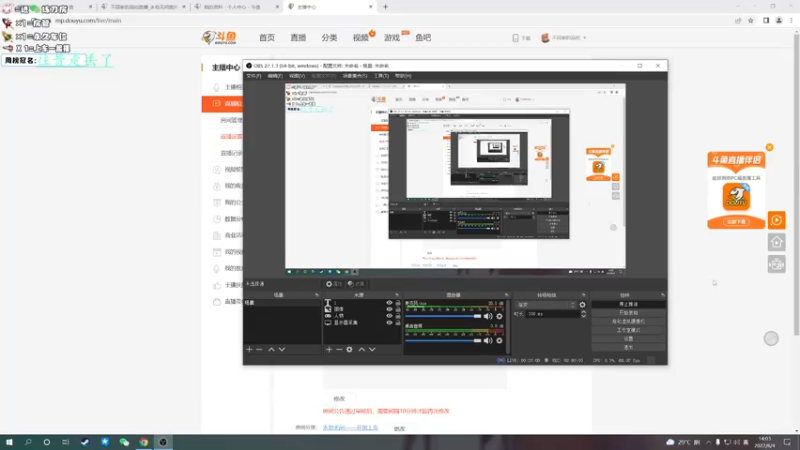Toggle lock on 显示器采集 source
Image resolution: width=800 pixels, height=450 pixels.
coord(398,322)
